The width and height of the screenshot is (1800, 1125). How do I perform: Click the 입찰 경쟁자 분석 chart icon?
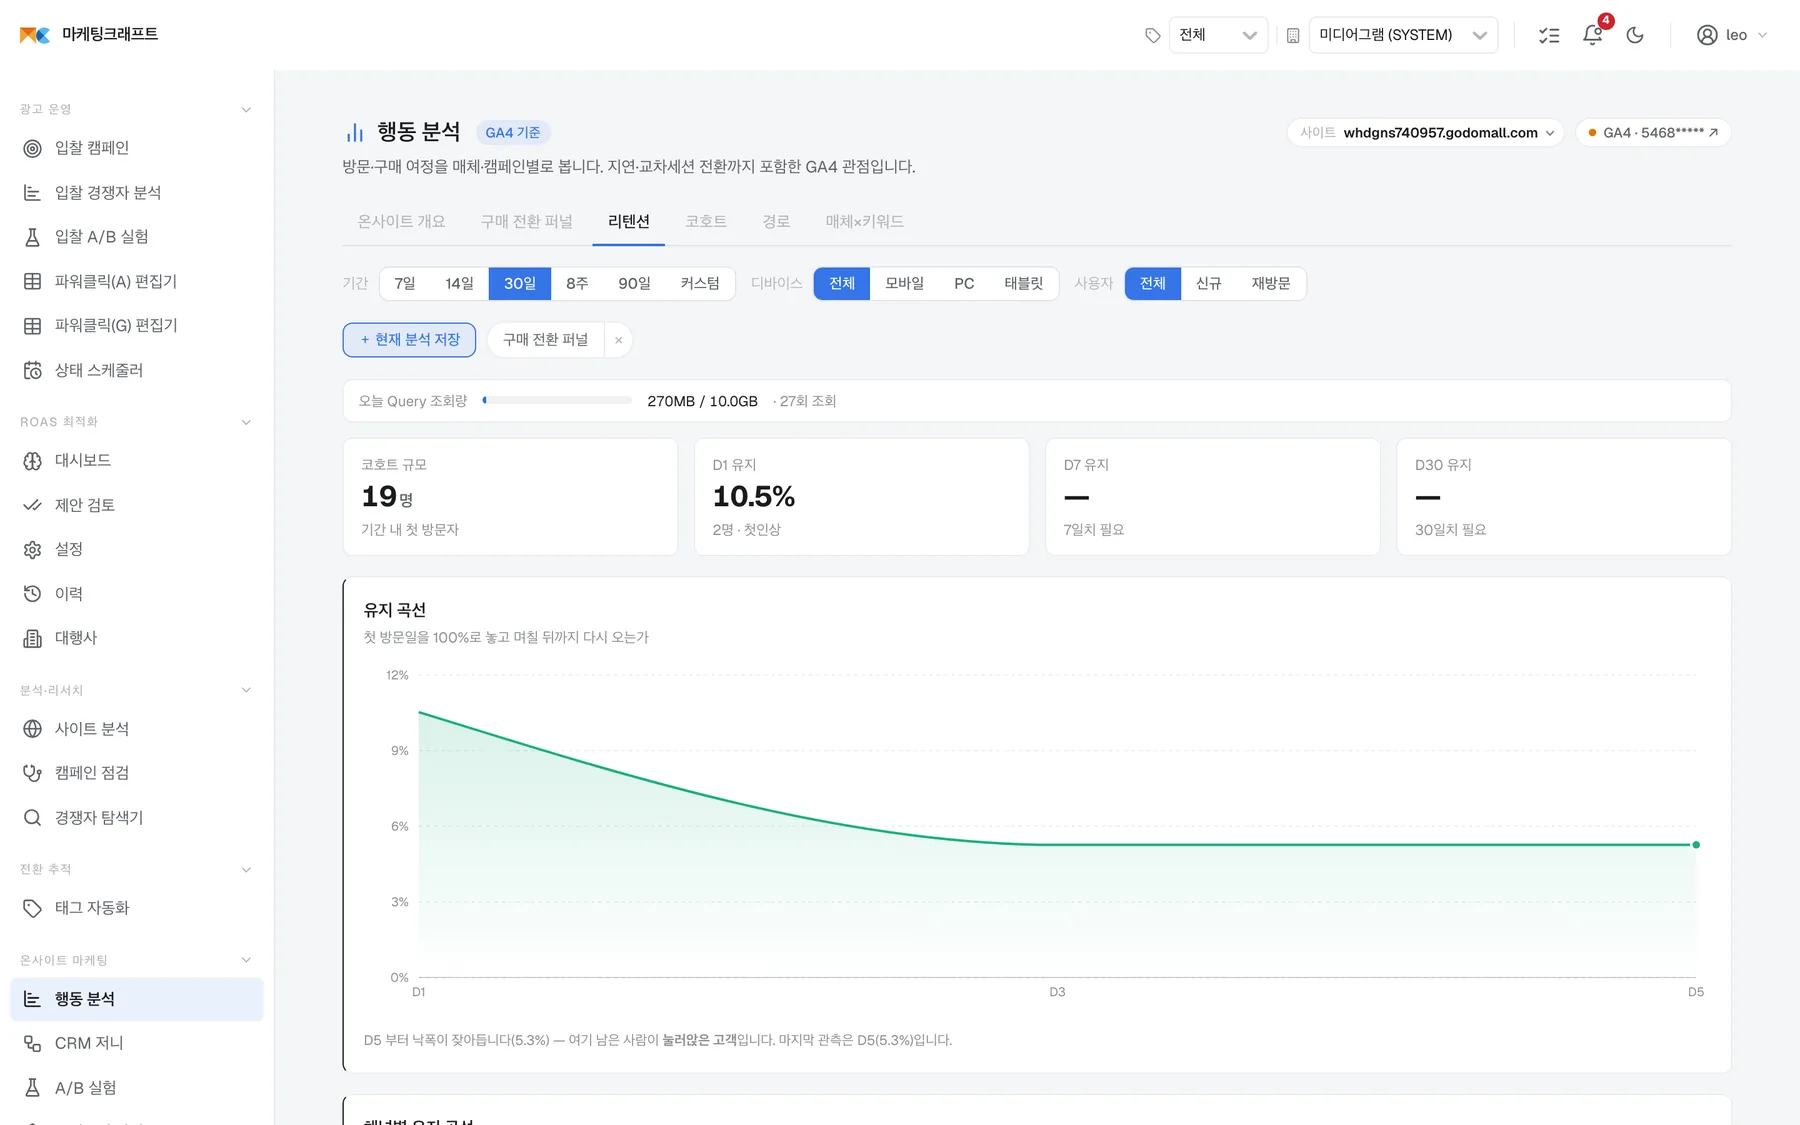pyautogui.click(x=32, y=193)
